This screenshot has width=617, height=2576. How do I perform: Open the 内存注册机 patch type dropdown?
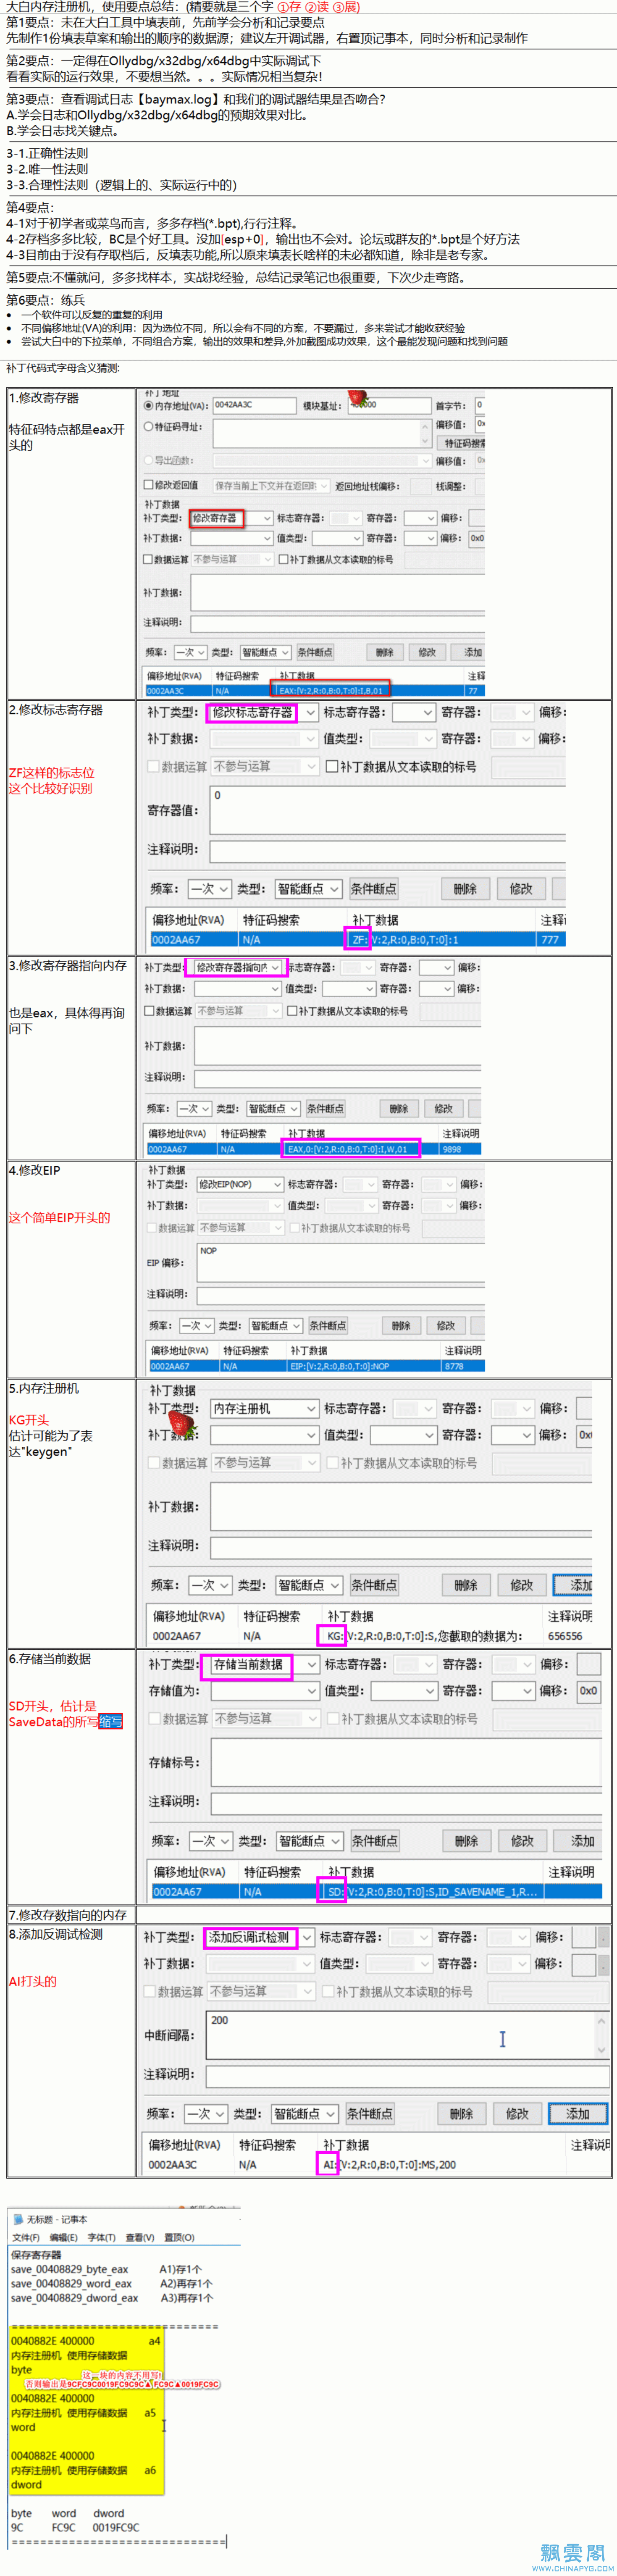(264, 1408)
